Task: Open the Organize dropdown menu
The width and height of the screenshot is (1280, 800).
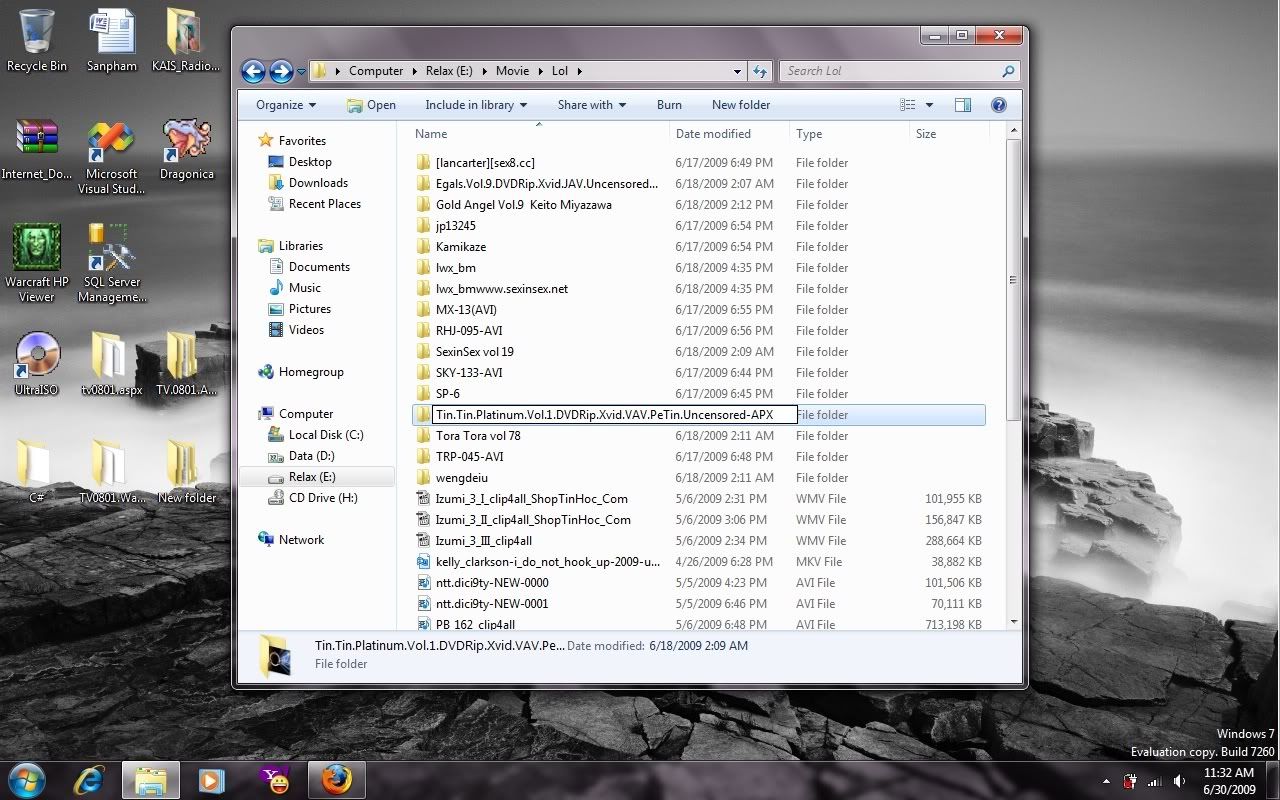Action: [285, 105]
